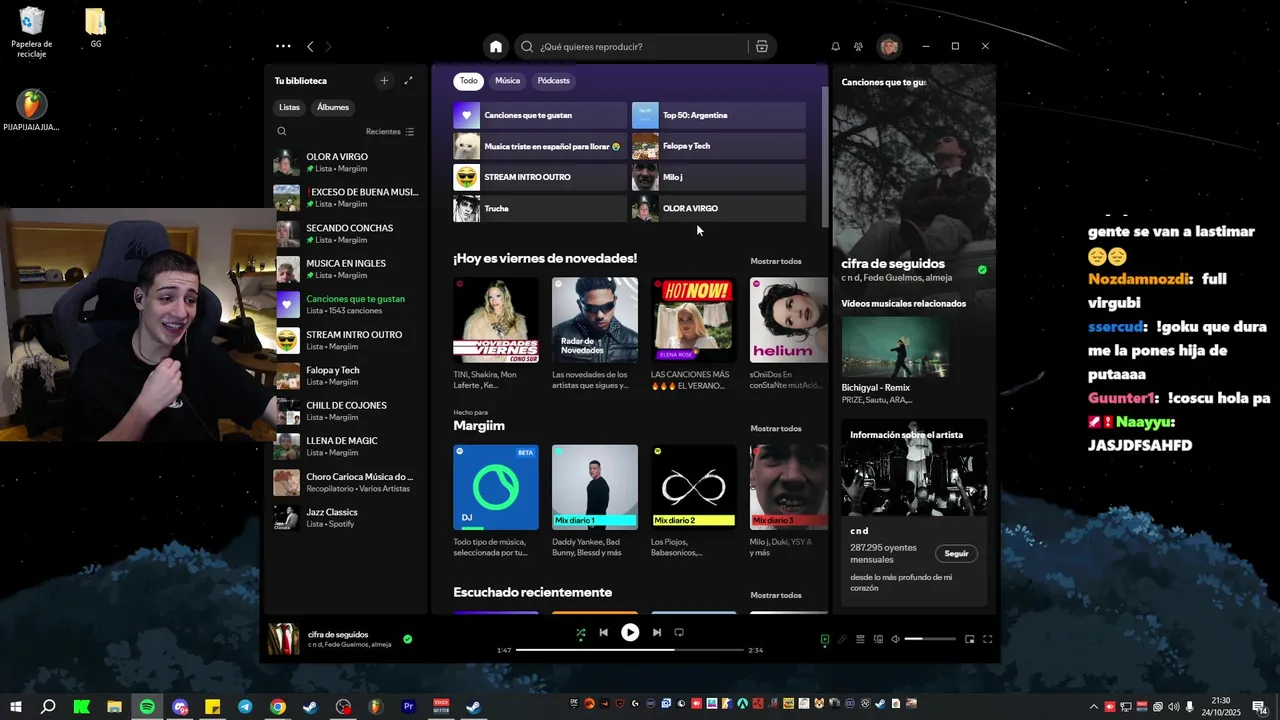This screenshot has width=1280, height=720.
Task: Open Top 50: Argentina tile
Action: (719, 115)
